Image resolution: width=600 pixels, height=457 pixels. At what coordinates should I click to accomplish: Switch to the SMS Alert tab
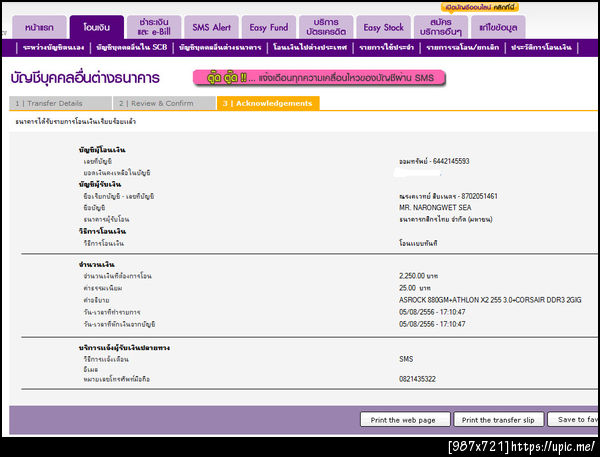[x=212, y=27]
